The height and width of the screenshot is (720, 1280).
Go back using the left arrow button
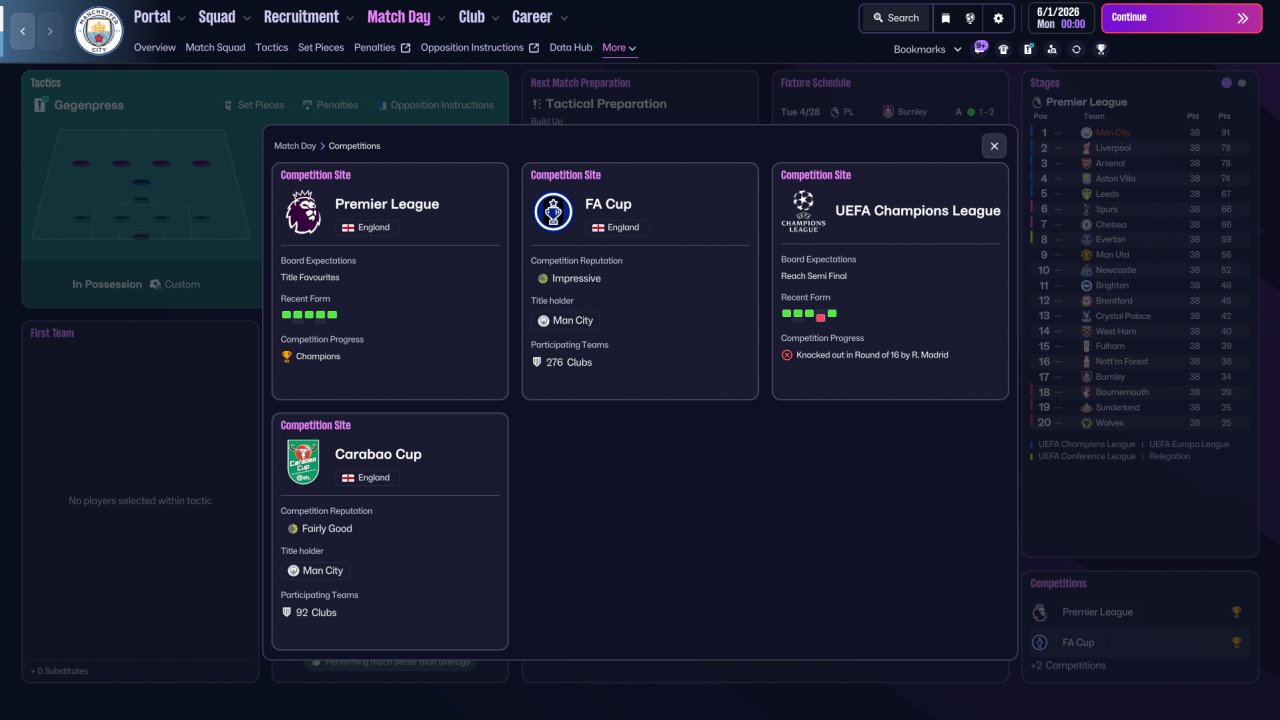[x=22, y=32]
